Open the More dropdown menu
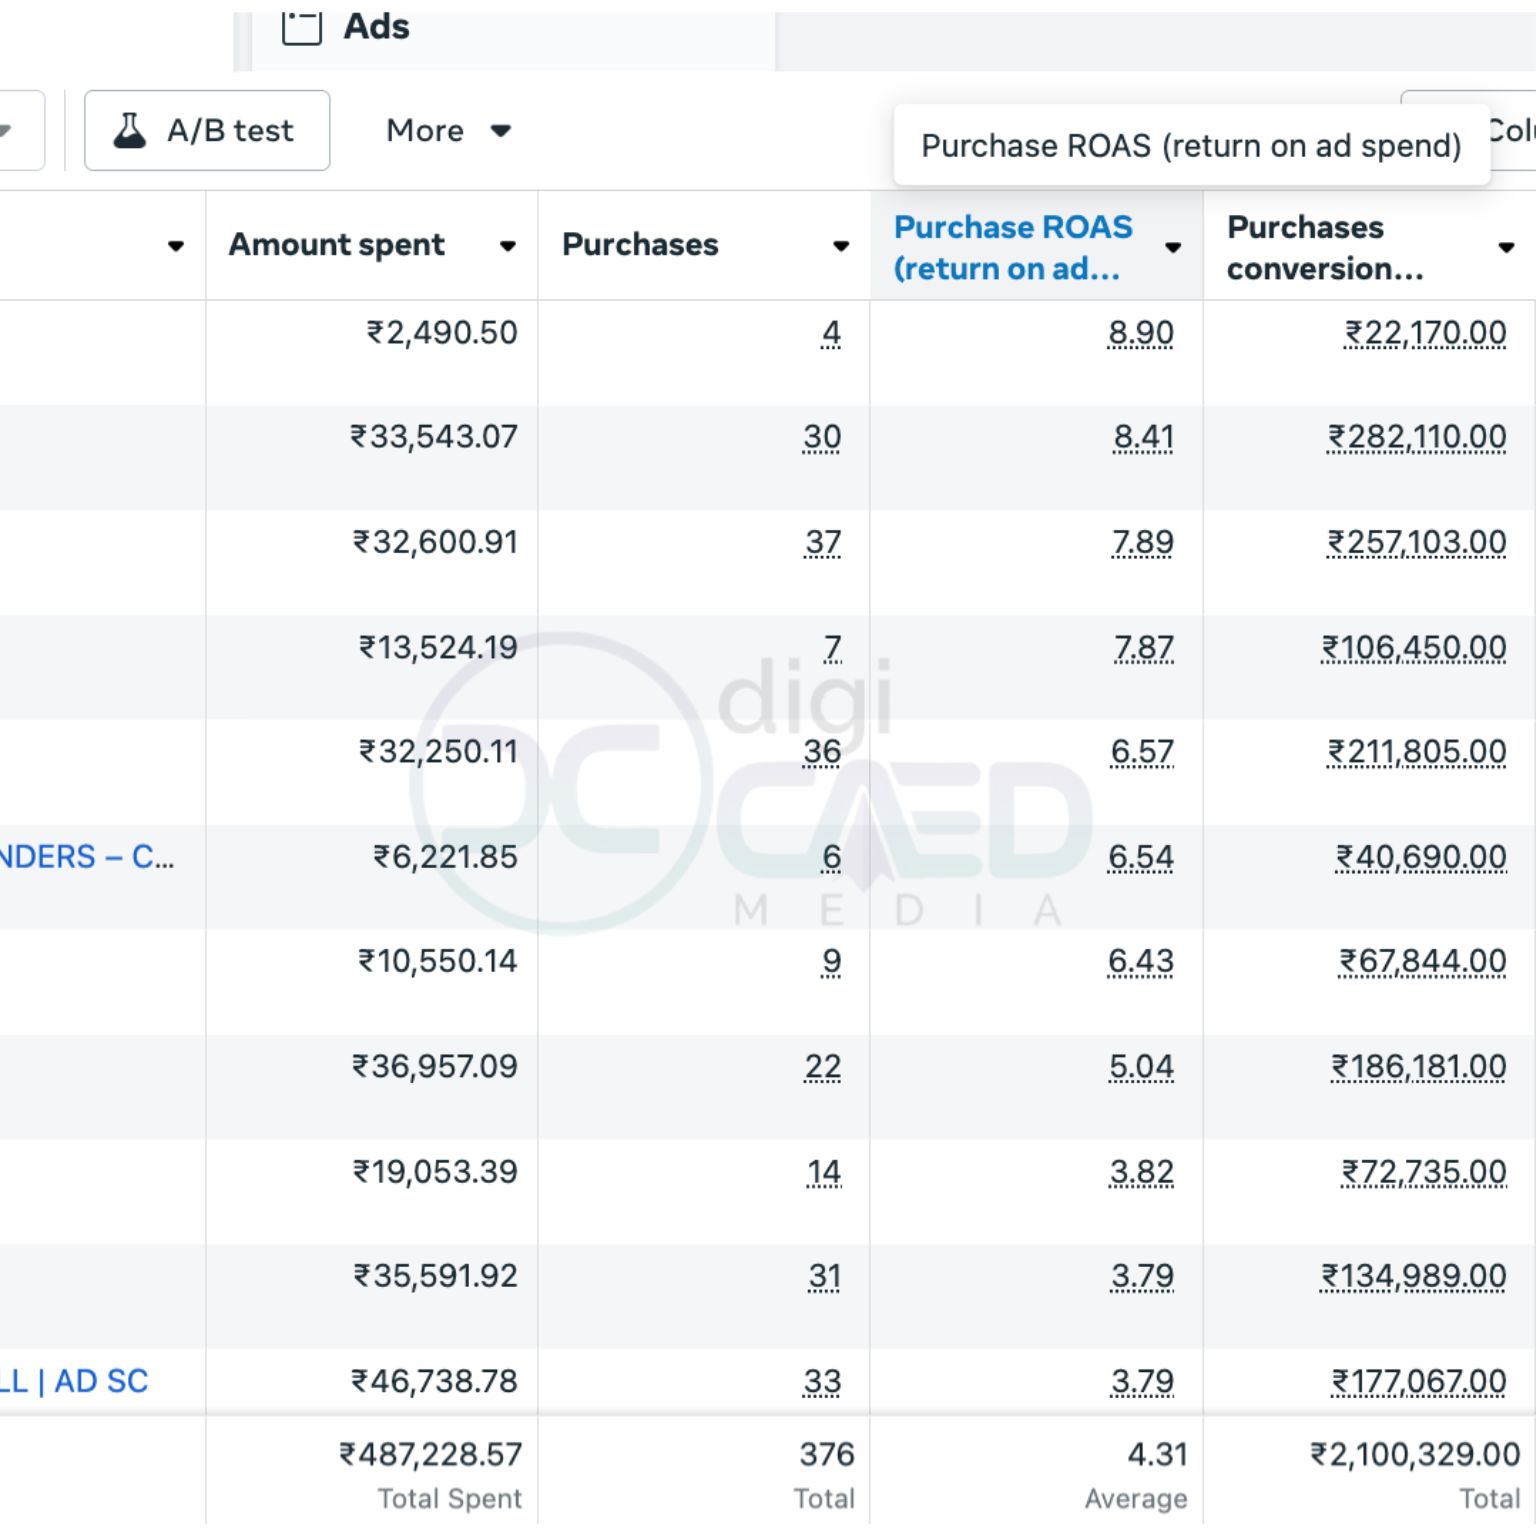The height and width of the screenshot is (1536, 1536). point(448,131)
